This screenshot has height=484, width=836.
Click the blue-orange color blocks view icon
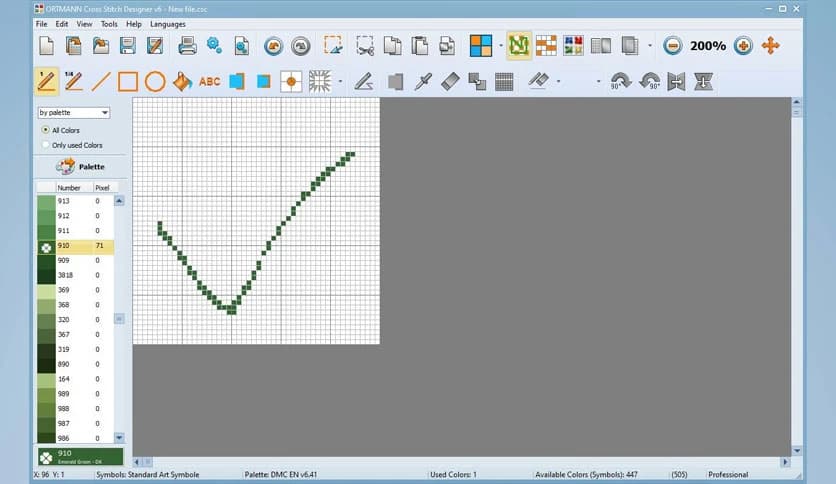pyautogui.click(x=480, y=46)
